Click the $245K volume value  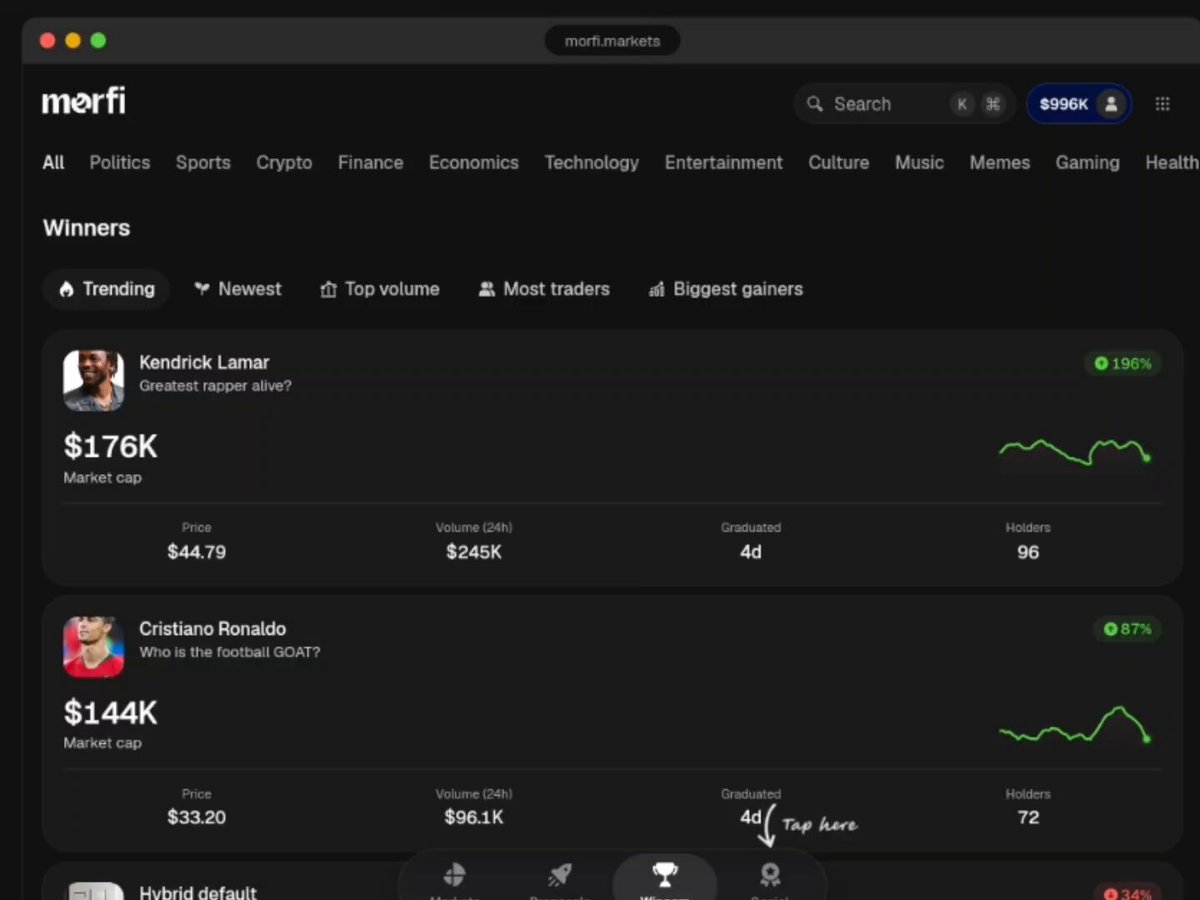(x=474, y=552)
